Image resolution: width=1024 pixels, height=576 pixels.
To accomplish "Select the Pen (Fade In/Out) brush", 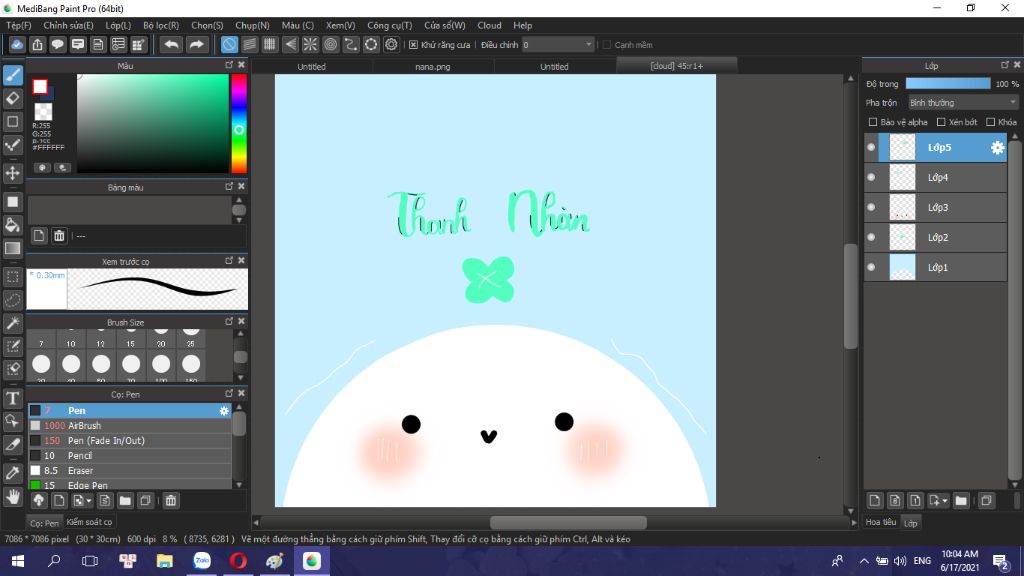I will (x=129, y=441).
